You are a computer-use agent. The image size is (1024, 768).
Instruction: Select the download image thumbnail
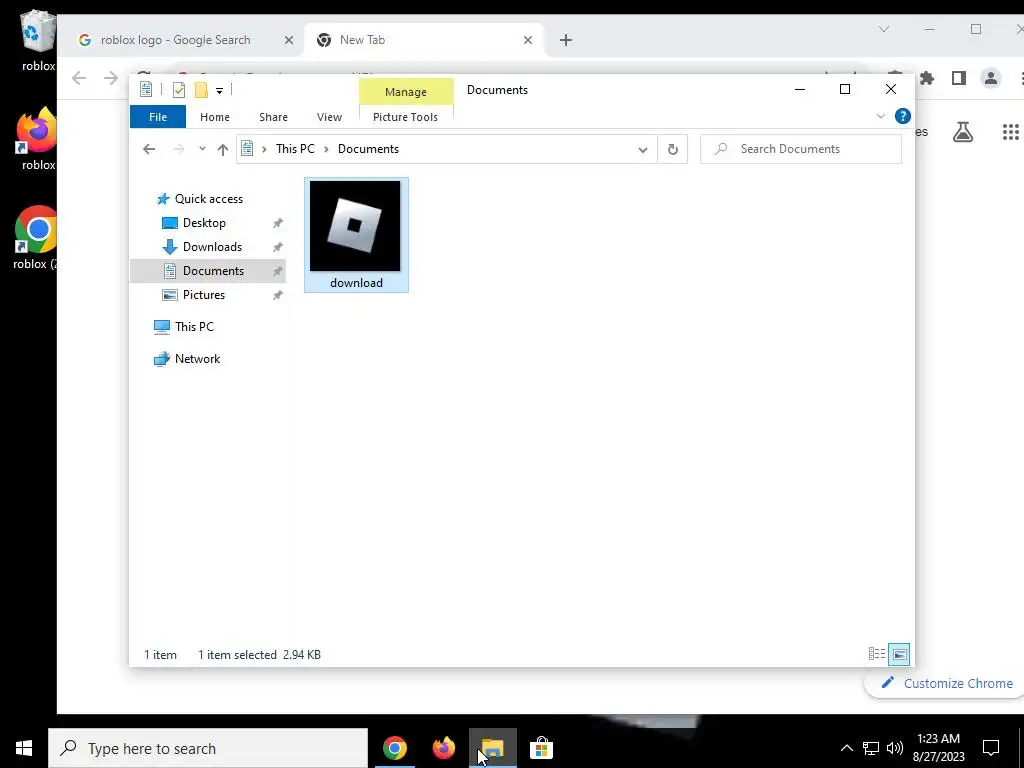click(355, 226)
